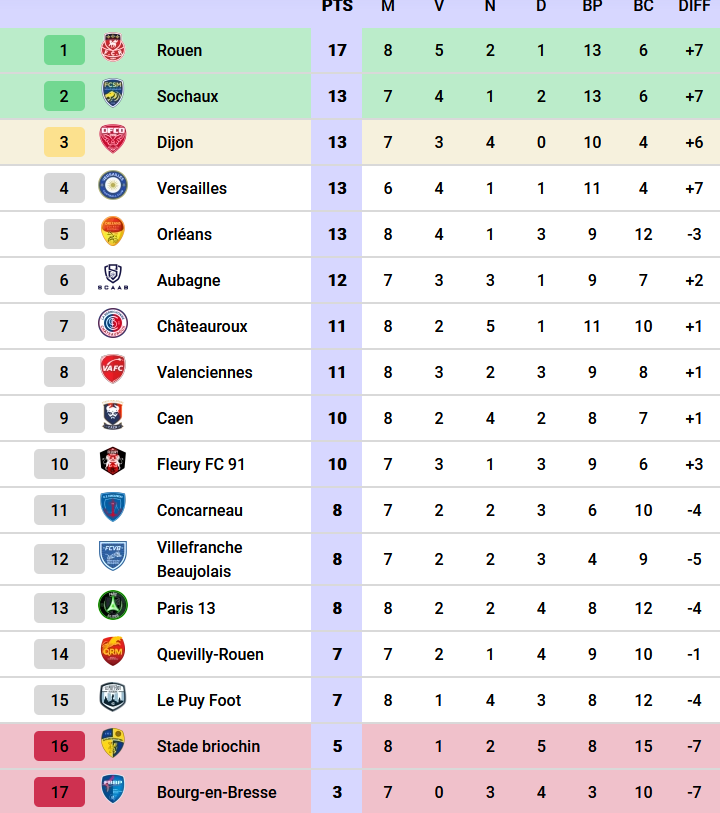Image resolution: width=720 pixels, height=813 pixels.
Task: Click the DIFF column header
Action: 693,7
